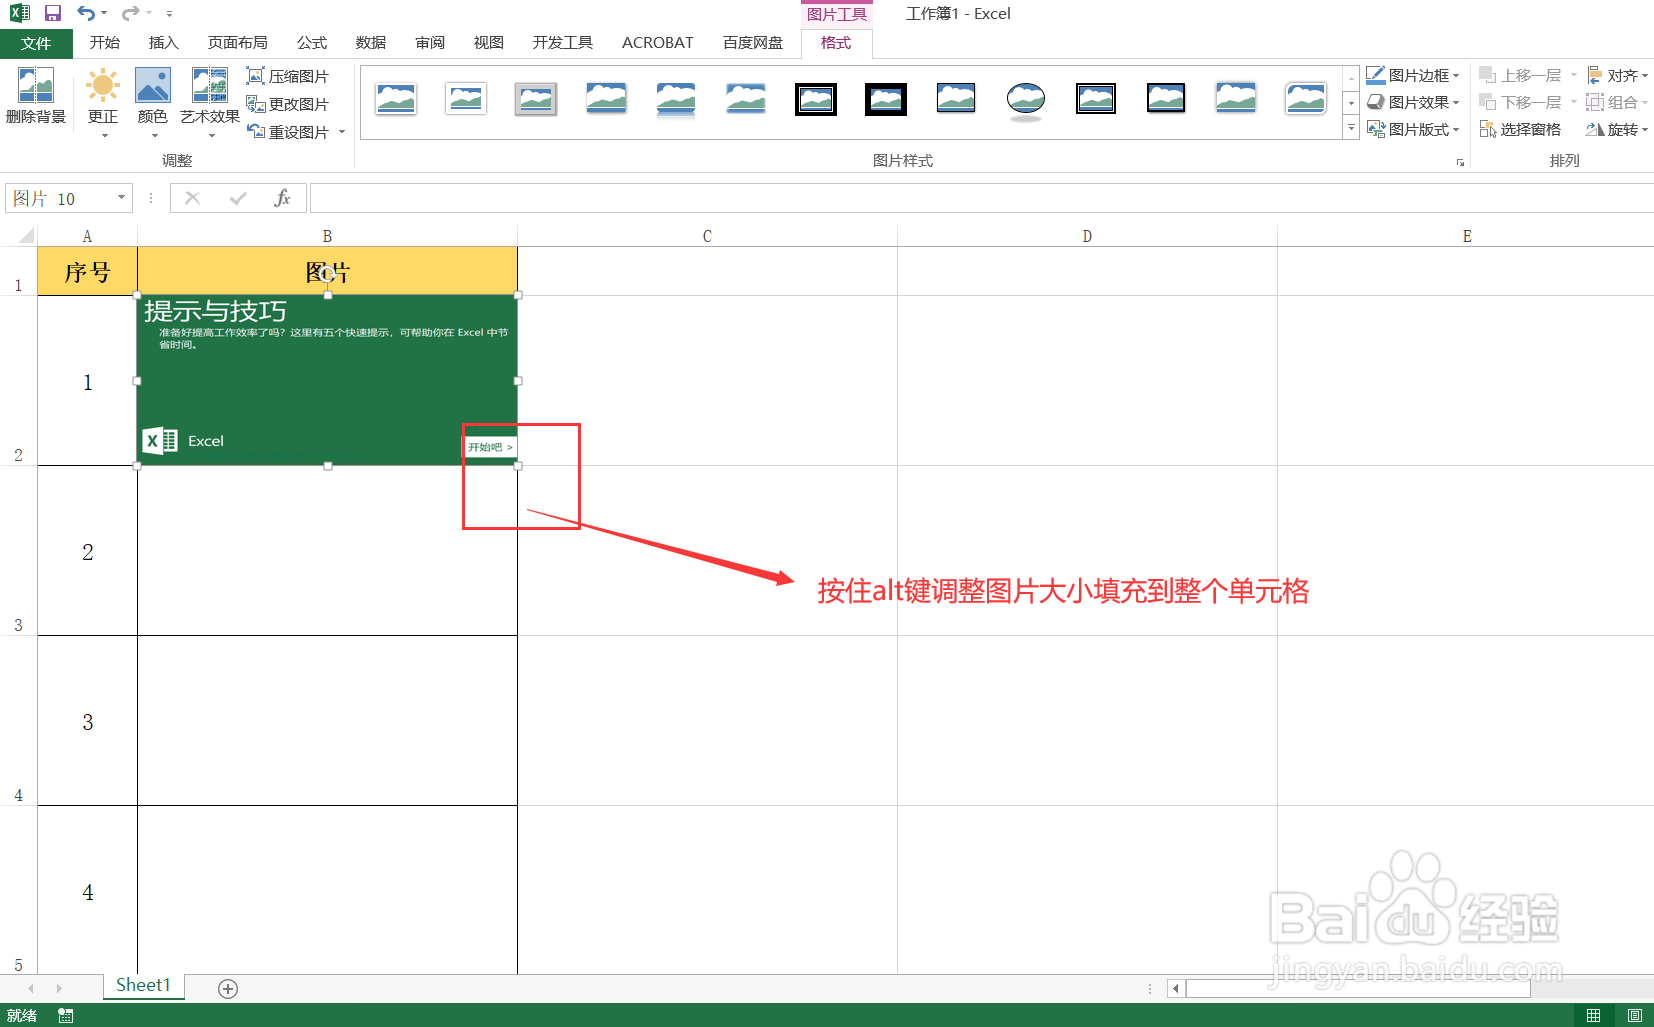
Task: Click Reset Picture (重设图片)
Action: (x=288, y=132)
